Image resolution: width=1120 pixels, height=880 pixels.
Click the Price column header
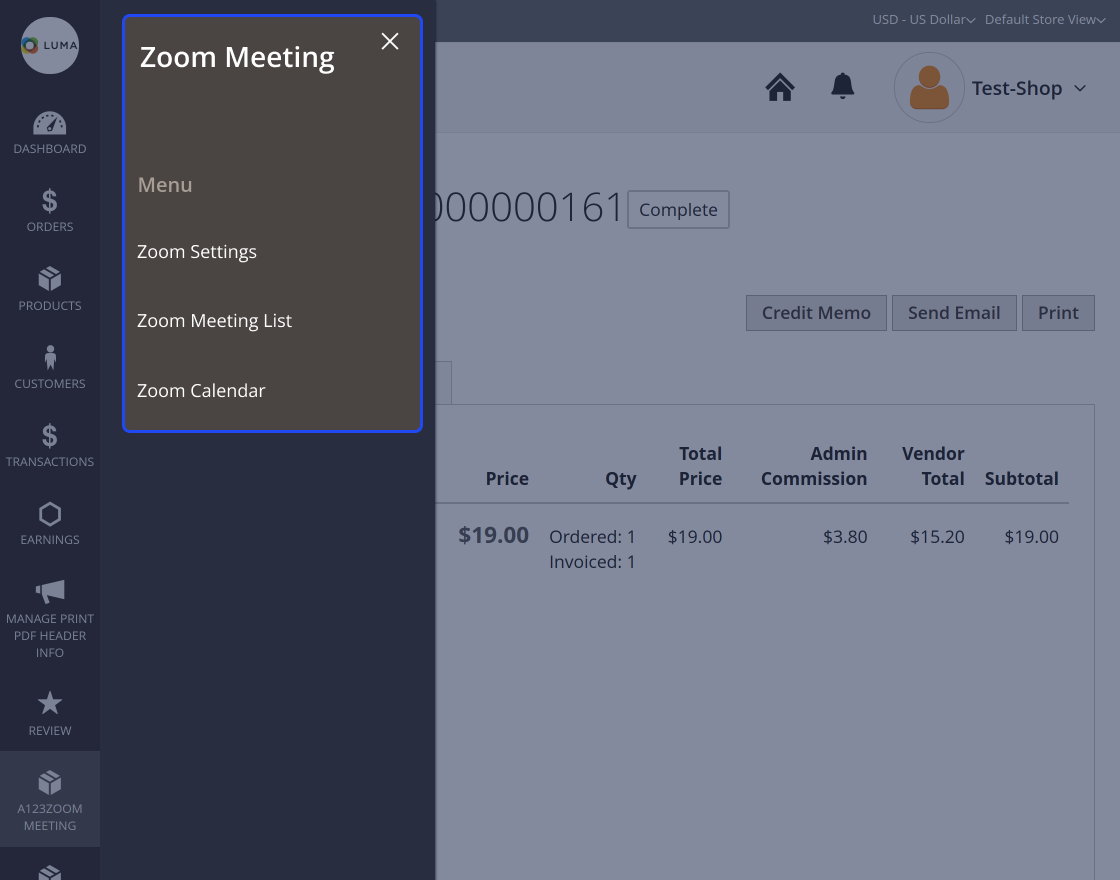click(x=507, y=479)
